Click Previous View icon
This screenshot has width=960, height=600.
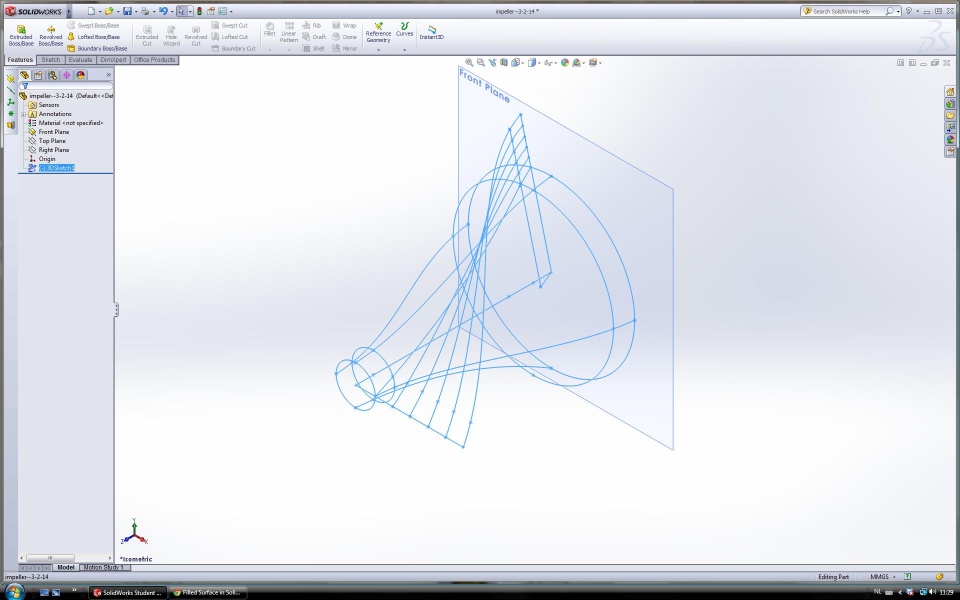(492, 62)
